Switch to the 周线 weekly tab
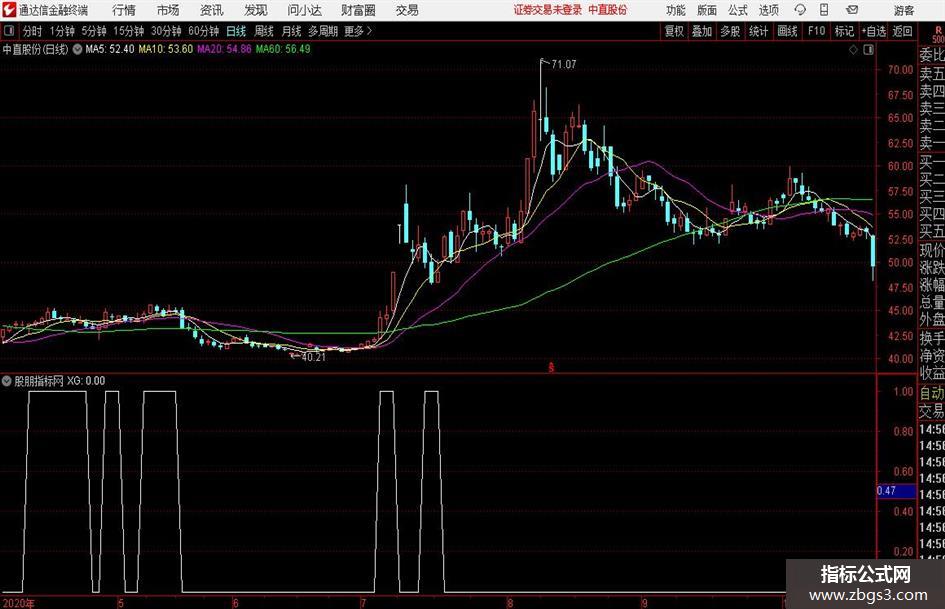 click(x=264, y=31)
